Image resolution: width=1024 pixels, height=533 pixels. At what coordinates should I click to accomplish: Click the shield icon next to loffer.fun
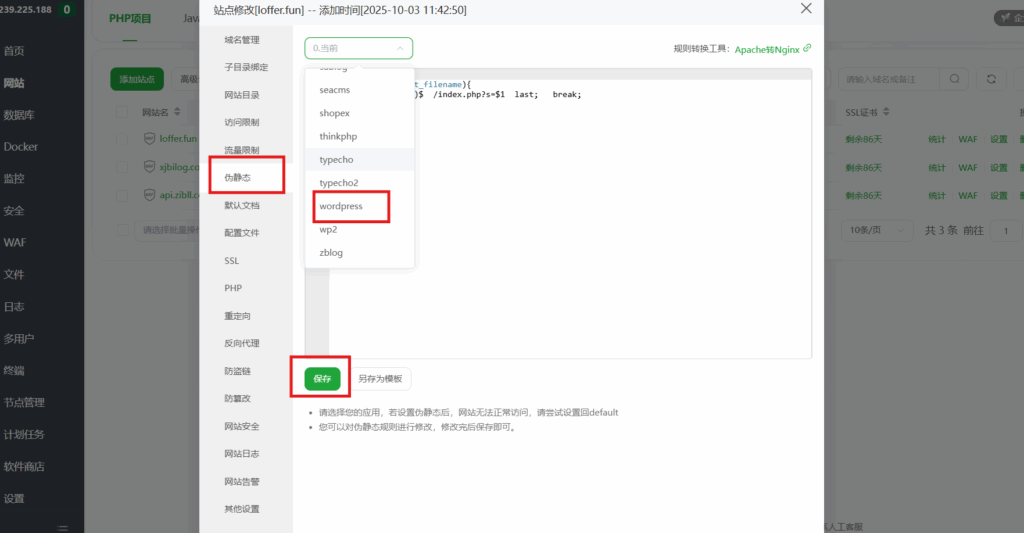(149, 139)
